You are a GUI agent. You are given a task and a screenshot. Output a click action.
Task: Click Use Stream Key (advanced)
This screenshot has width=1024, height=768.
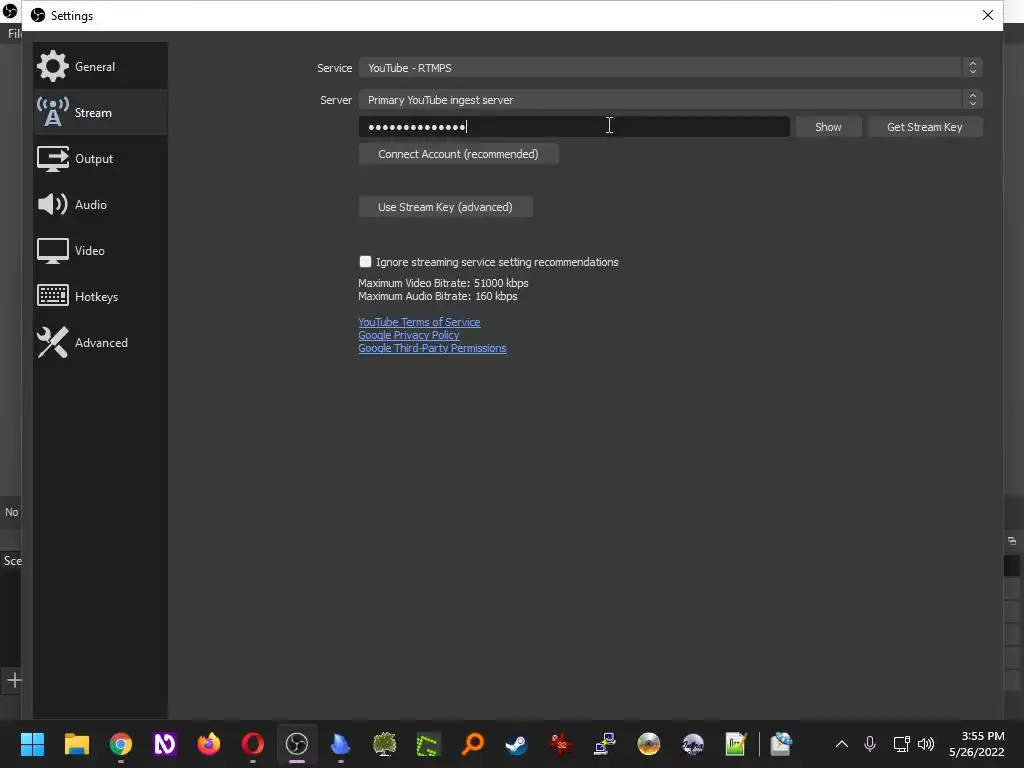tap(445, 207)
